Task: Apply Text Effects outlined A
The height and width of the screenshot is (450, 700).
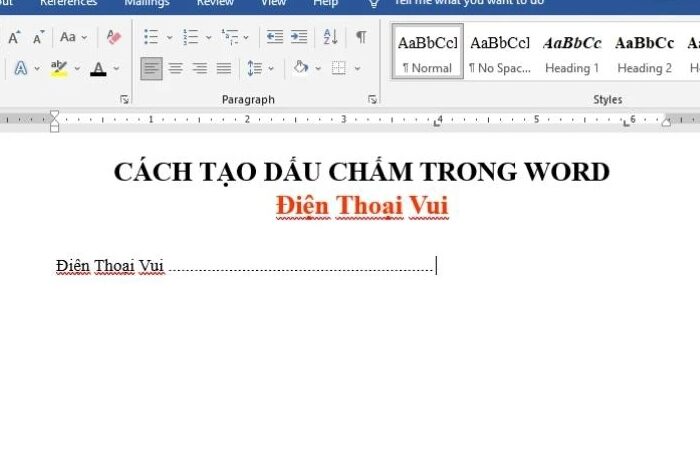Action: (x=21, y=68)
